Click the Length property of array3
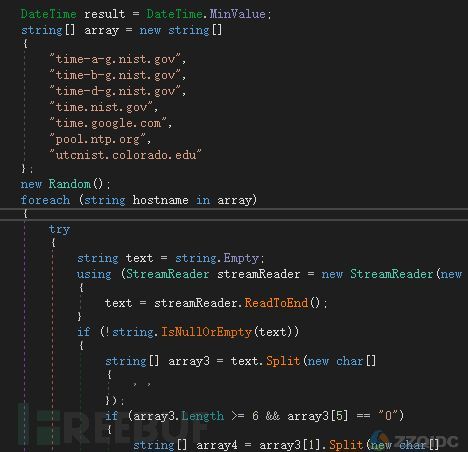Image resolution: width=468 pixels, height=452 pixels. [x=203, y=416]
